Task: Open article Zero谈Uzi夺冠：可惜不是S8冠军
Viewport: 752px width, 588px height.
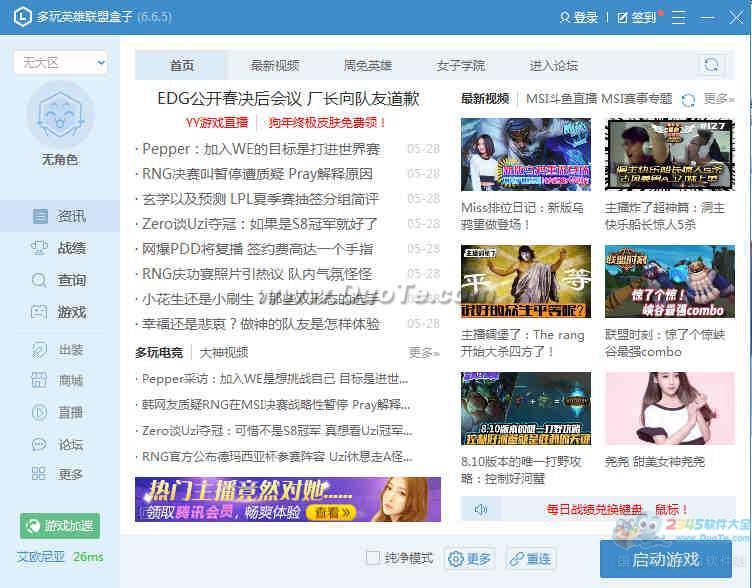Action: 277,431
